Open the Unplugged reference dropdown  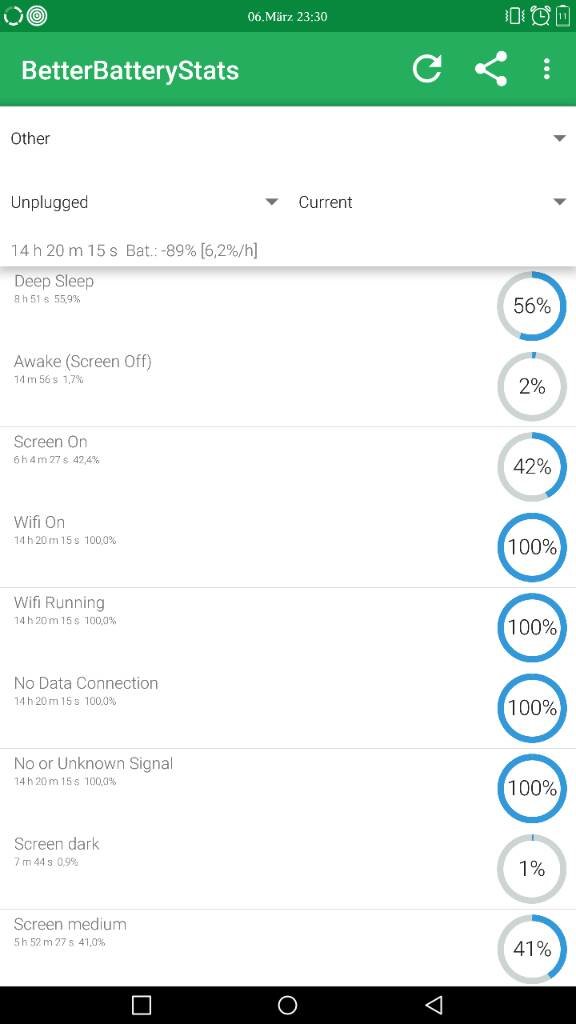[x=144, y=202]
